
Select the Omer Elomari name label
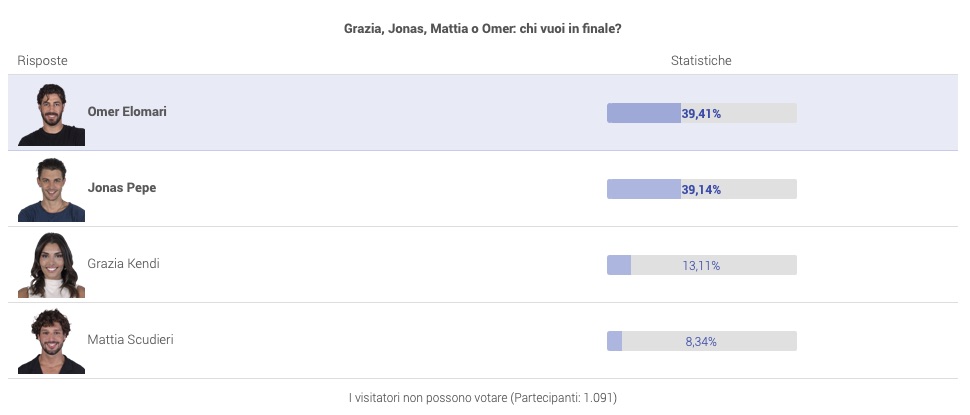(127, 112)
